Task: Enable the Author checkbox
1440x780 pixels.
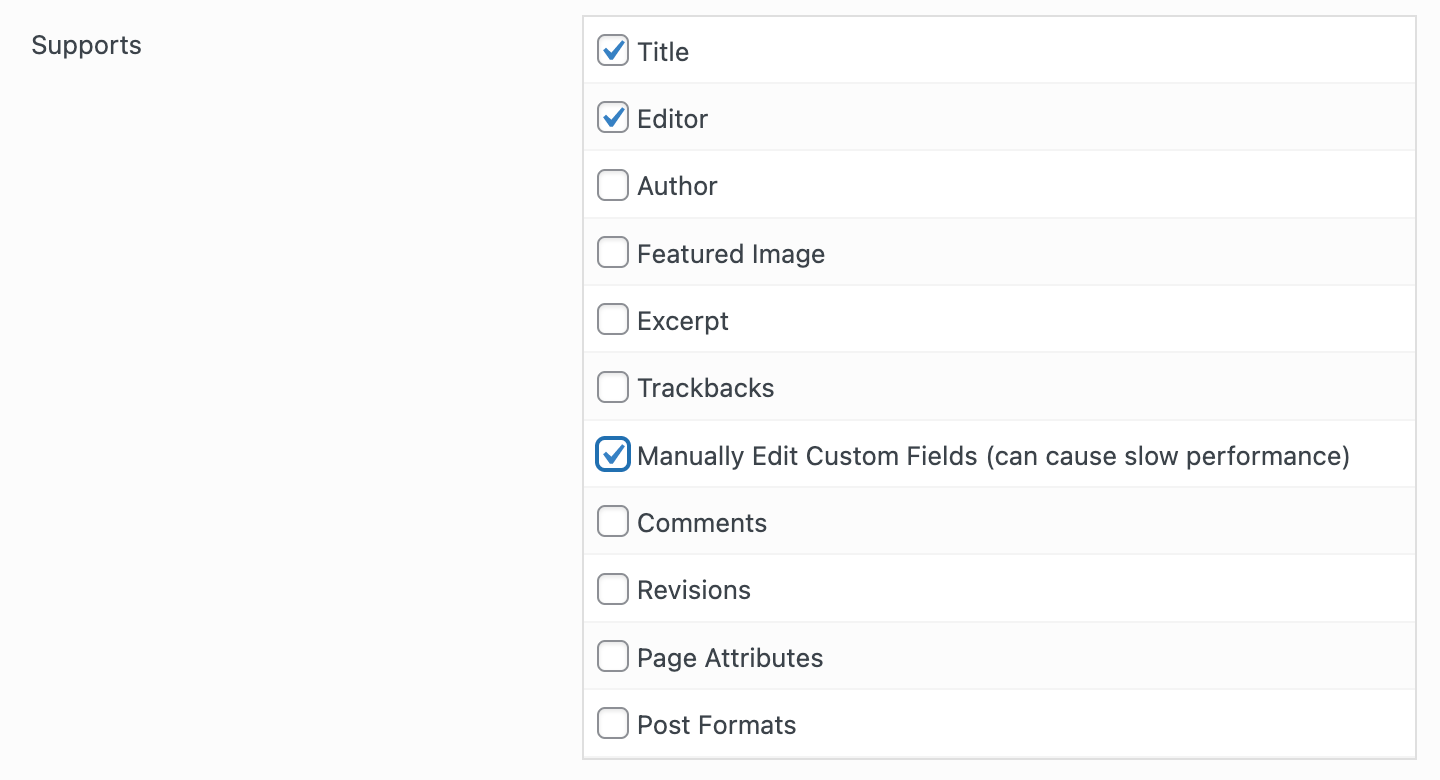Action: pyautogui.click(x=613, y=186)
